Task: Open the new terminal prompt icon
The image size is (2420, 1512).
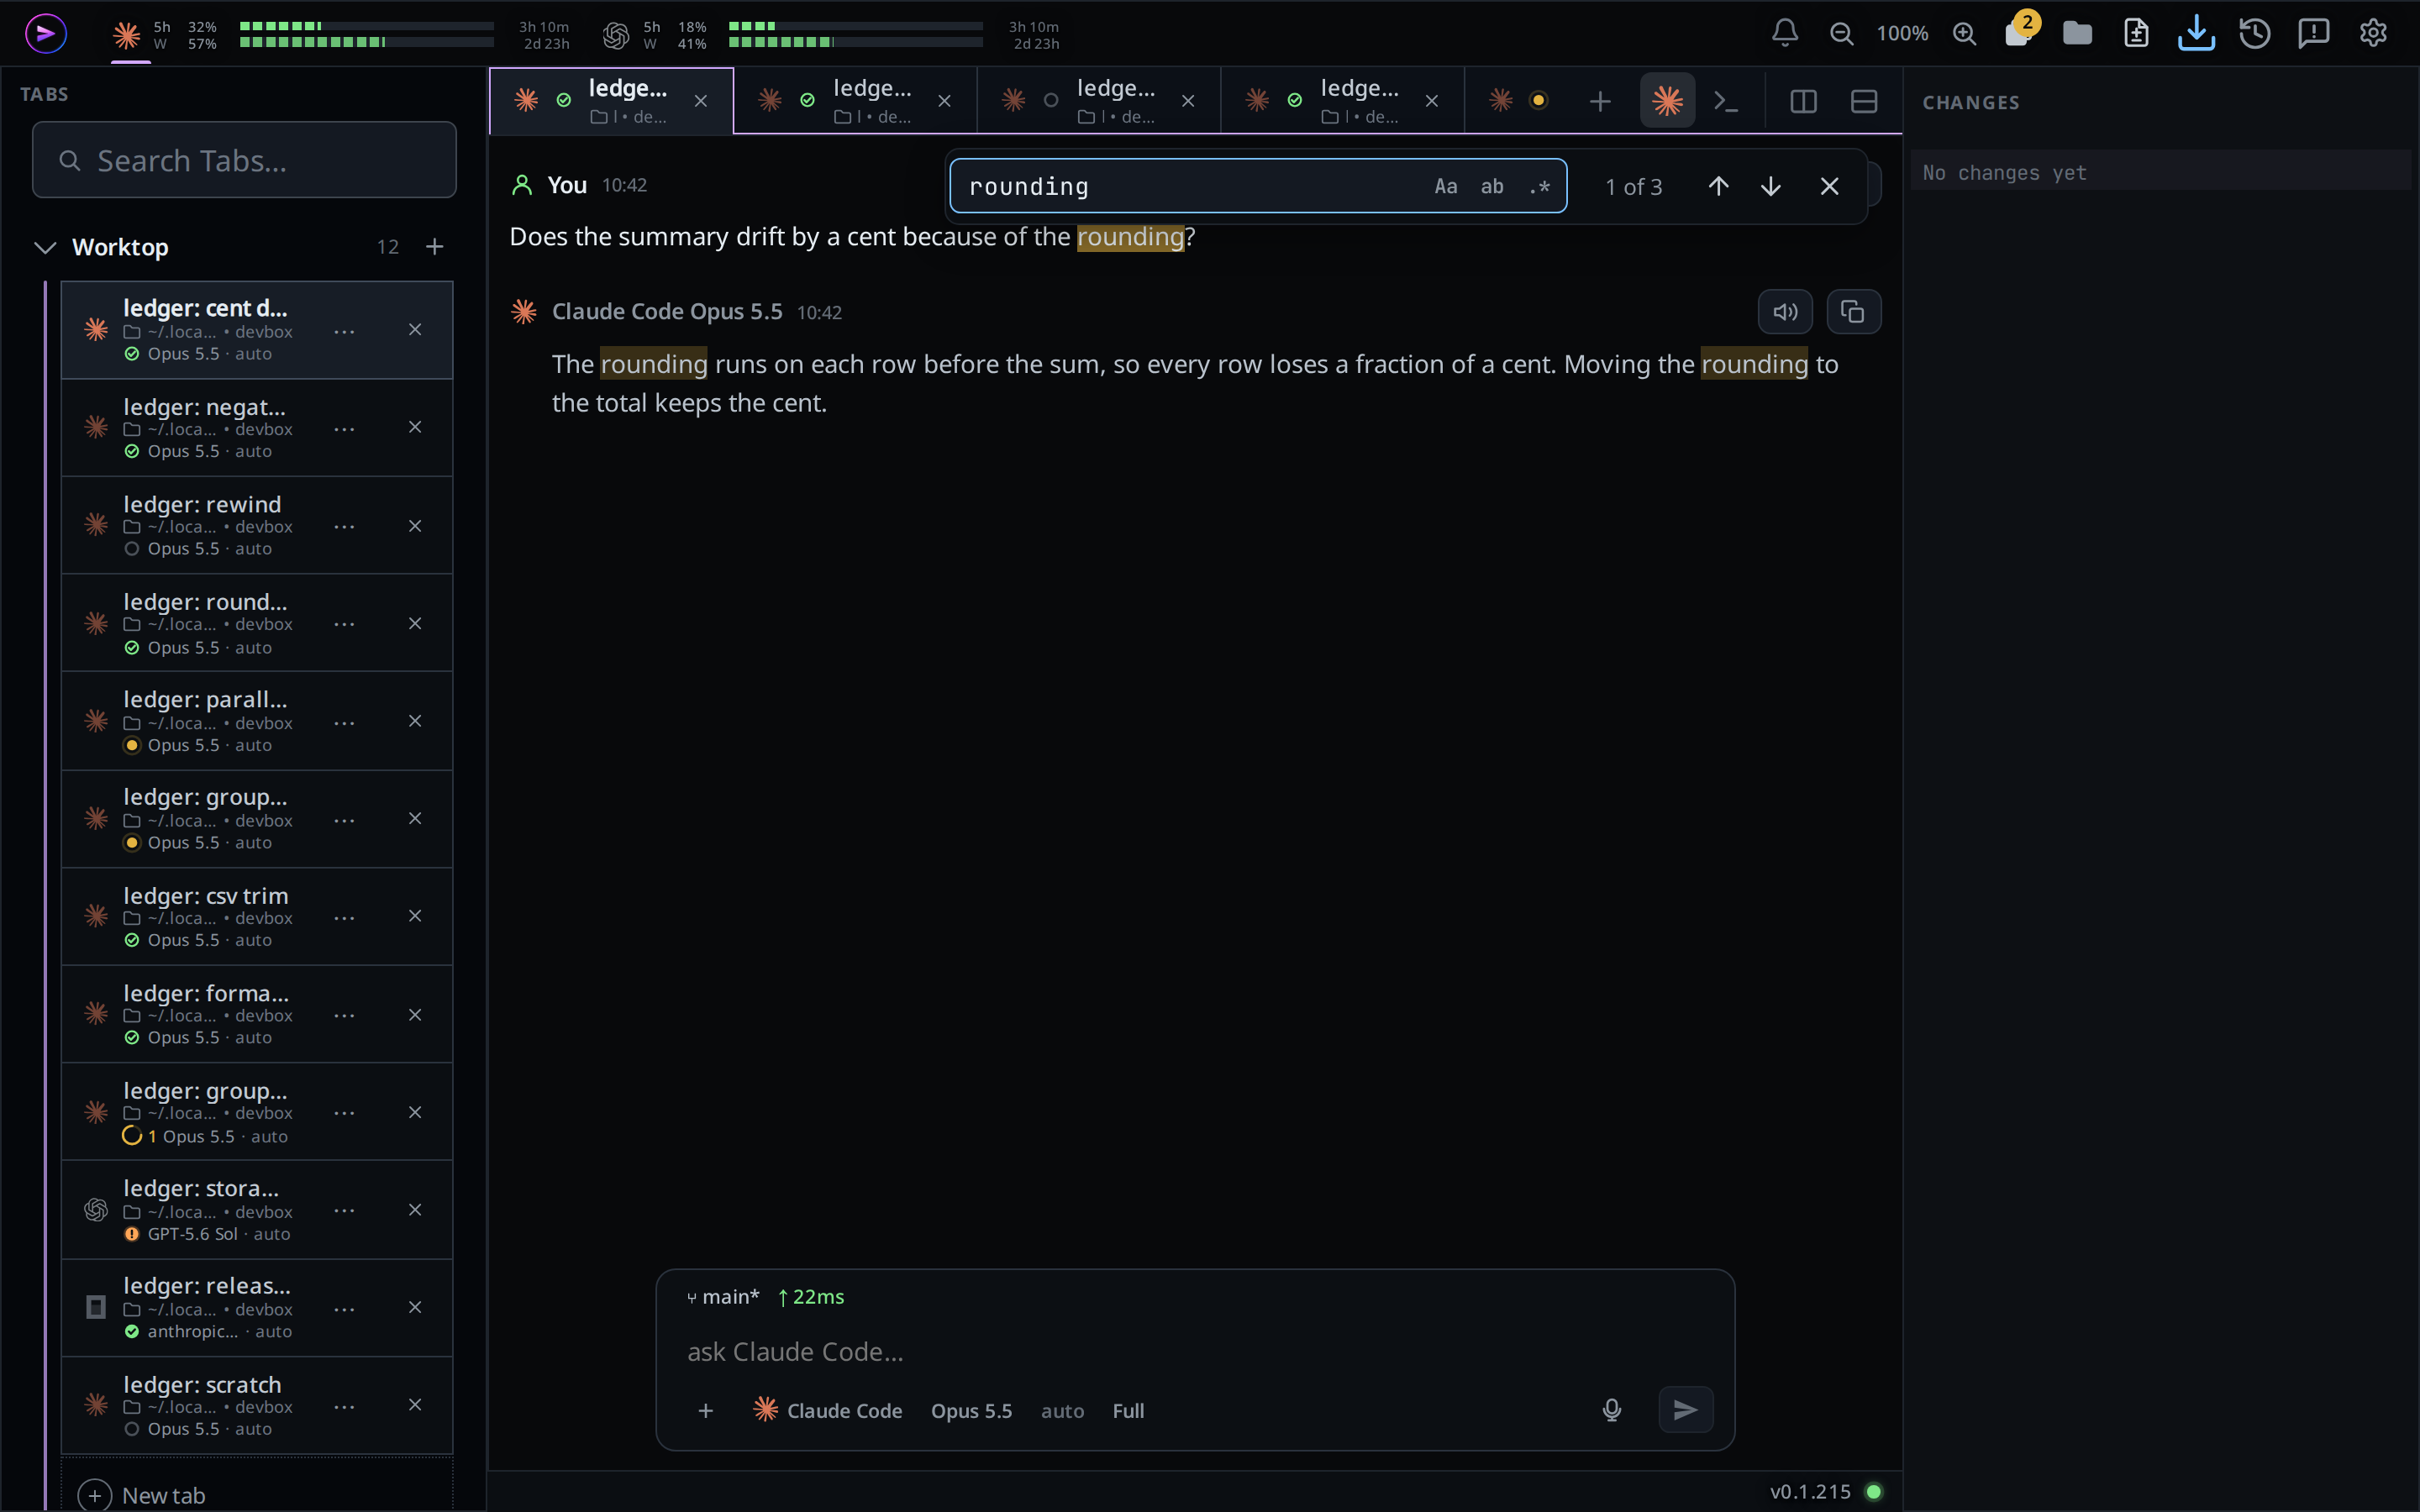Action: 1726,101
